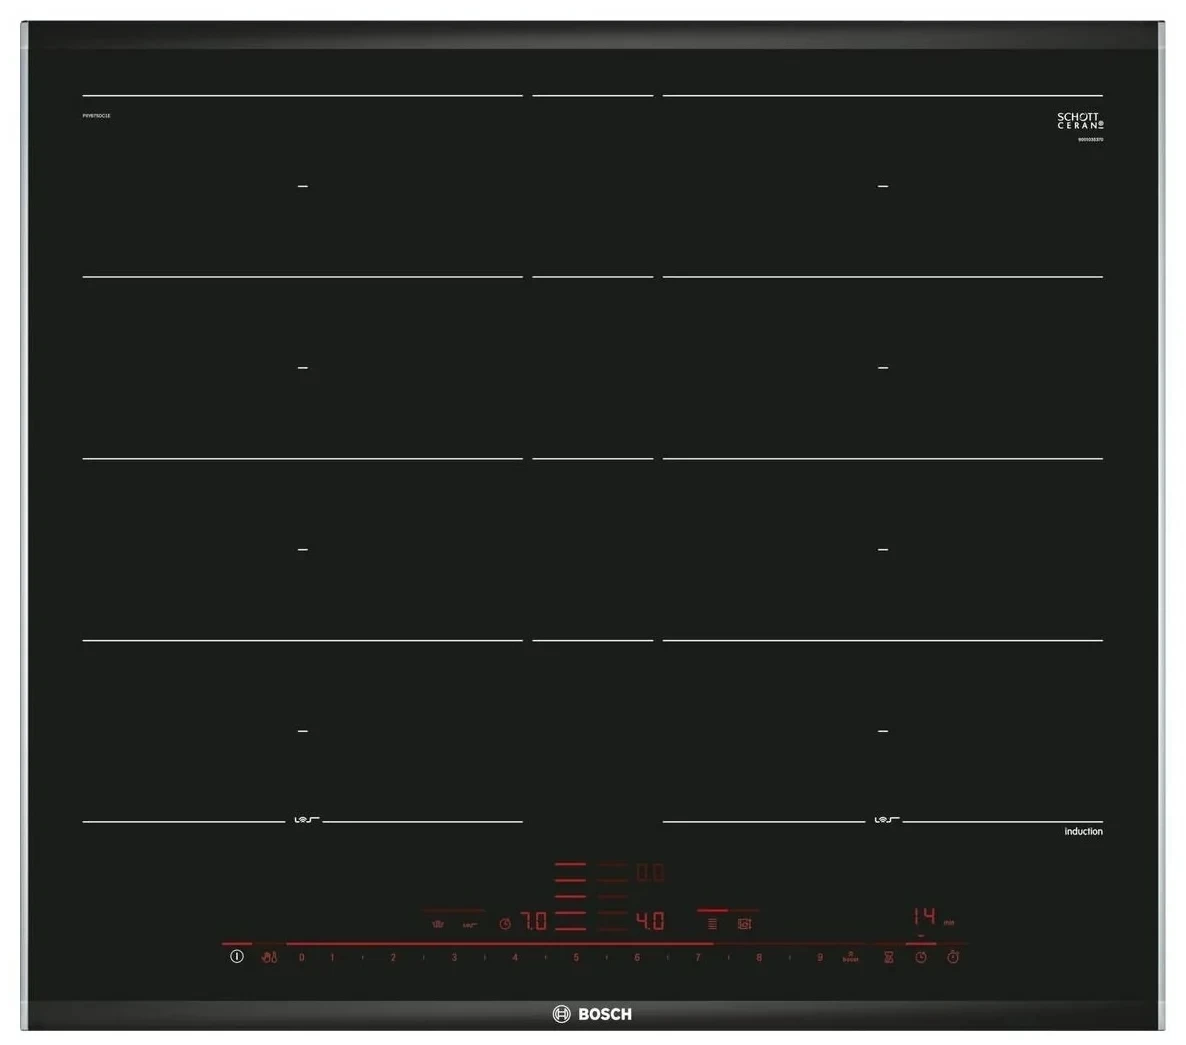Tap the clock cooking-time programming icon
Image resolution: width=1186 pixels, height=1045 pixels.
920,957
